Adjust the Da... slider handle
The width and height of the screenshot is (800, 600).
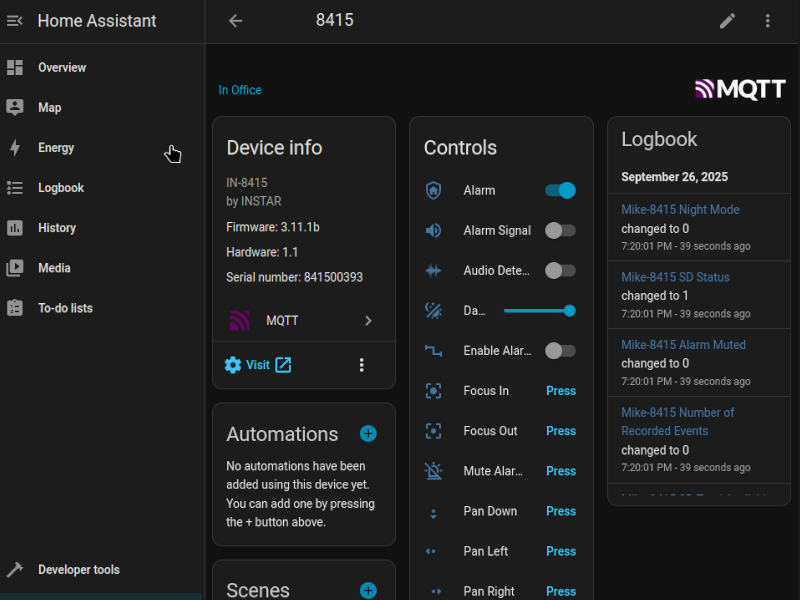pos(569,310)
